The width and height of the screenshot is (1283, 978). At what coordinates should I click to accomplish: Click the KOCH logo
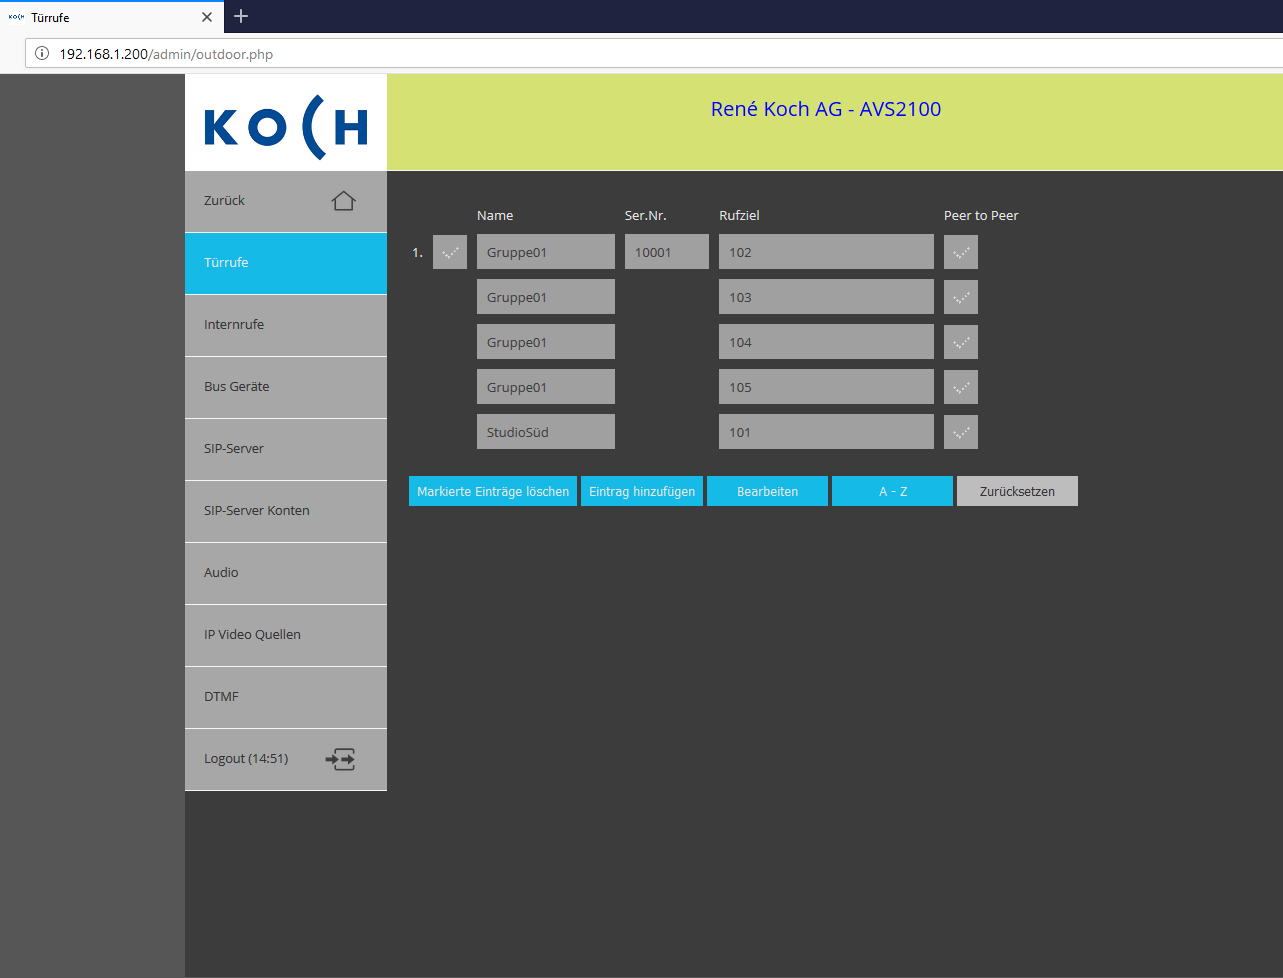tap(286, 128)
